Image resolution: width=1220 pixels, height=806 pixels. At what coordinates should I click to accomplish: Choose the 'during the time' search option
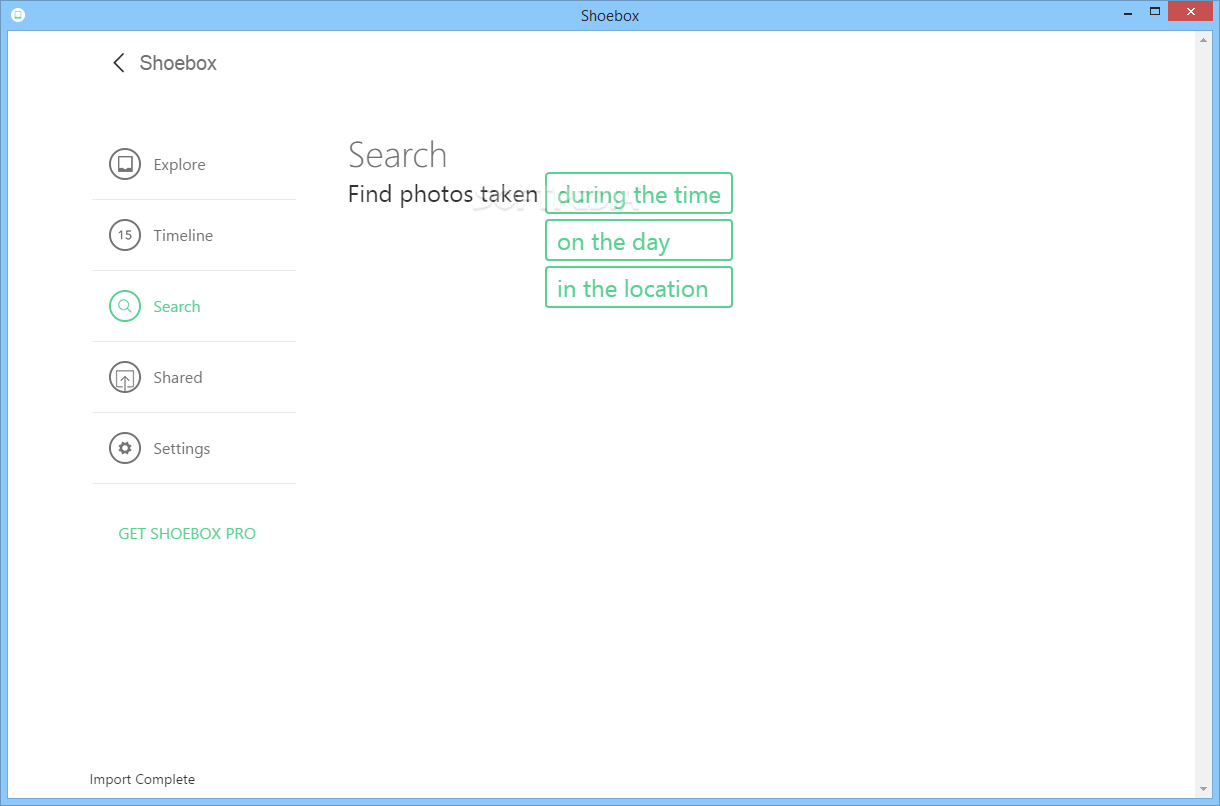[639, 193]
